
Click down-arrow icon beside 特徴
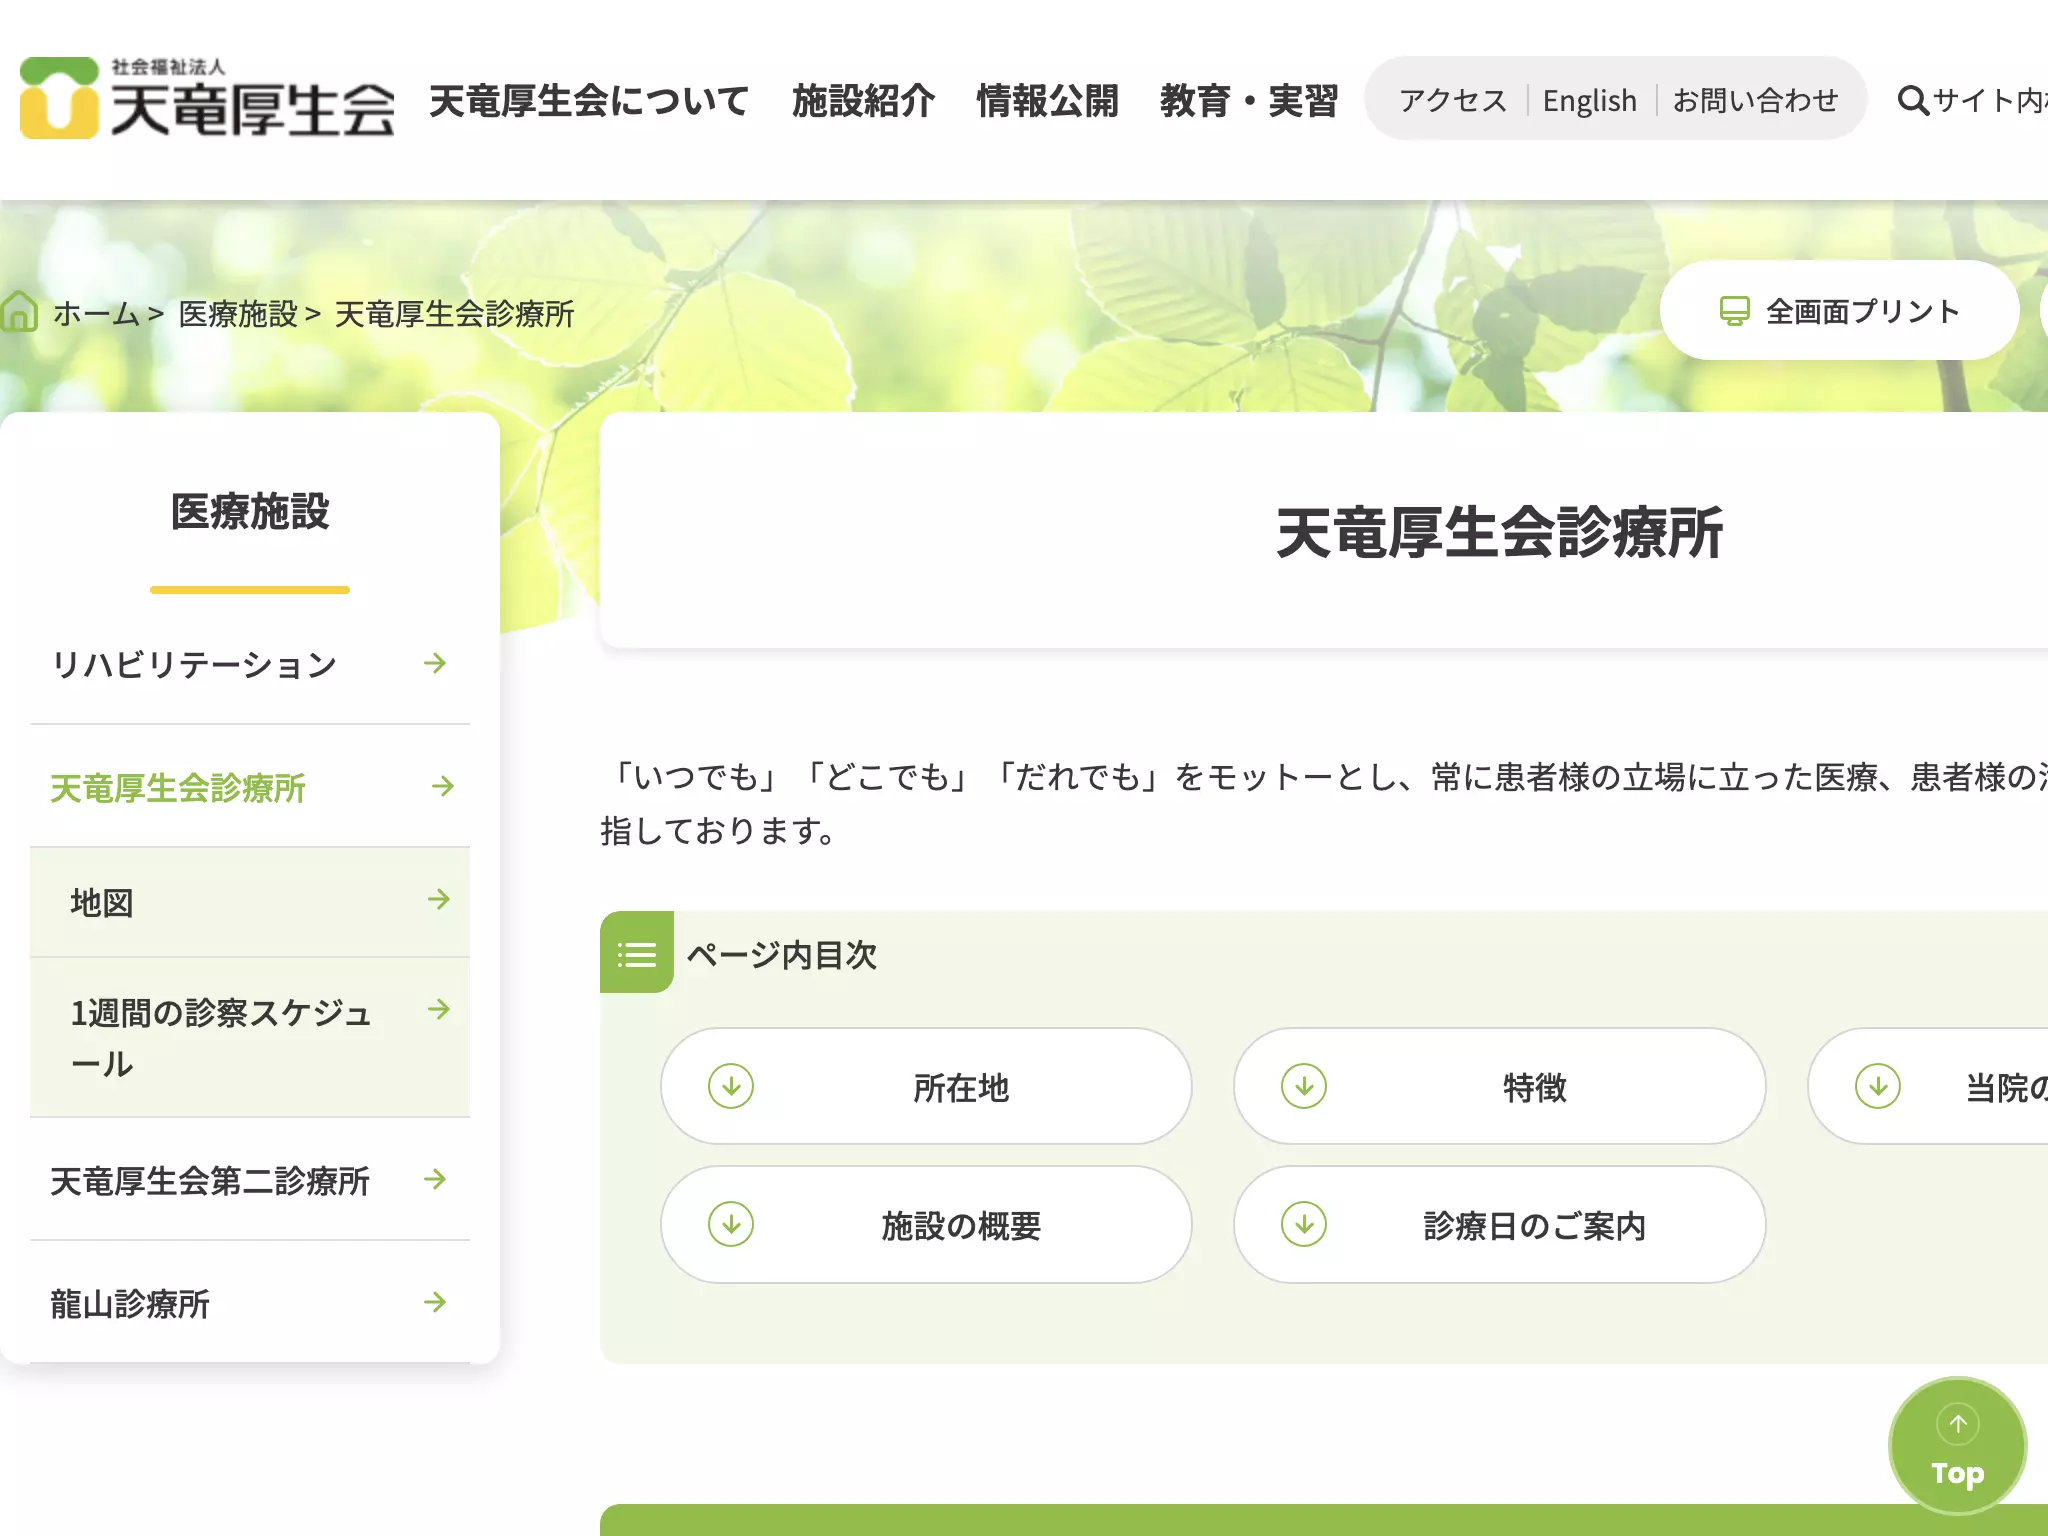(1304, 1086)
